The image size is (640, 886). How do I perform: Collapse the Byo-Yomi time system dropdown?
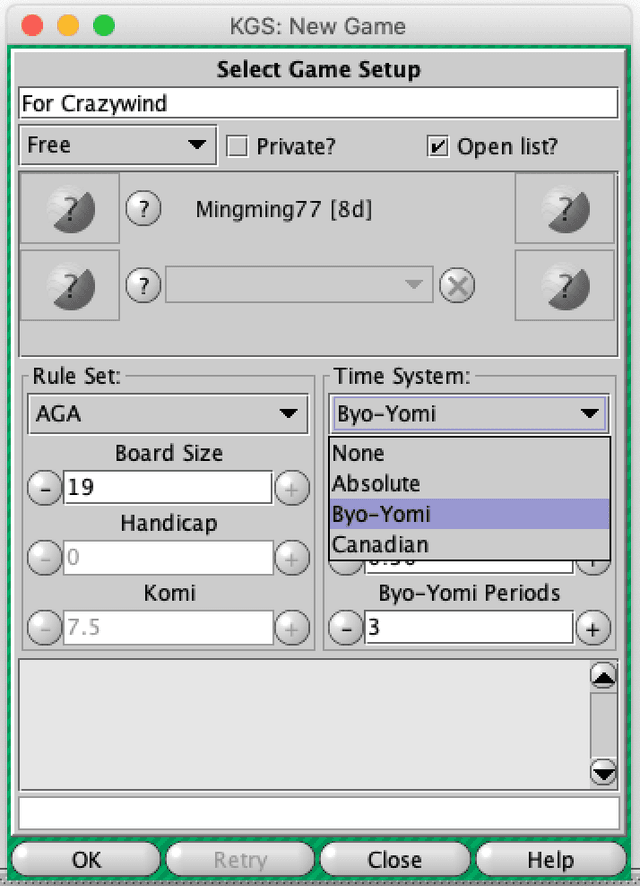coord(469,414)
